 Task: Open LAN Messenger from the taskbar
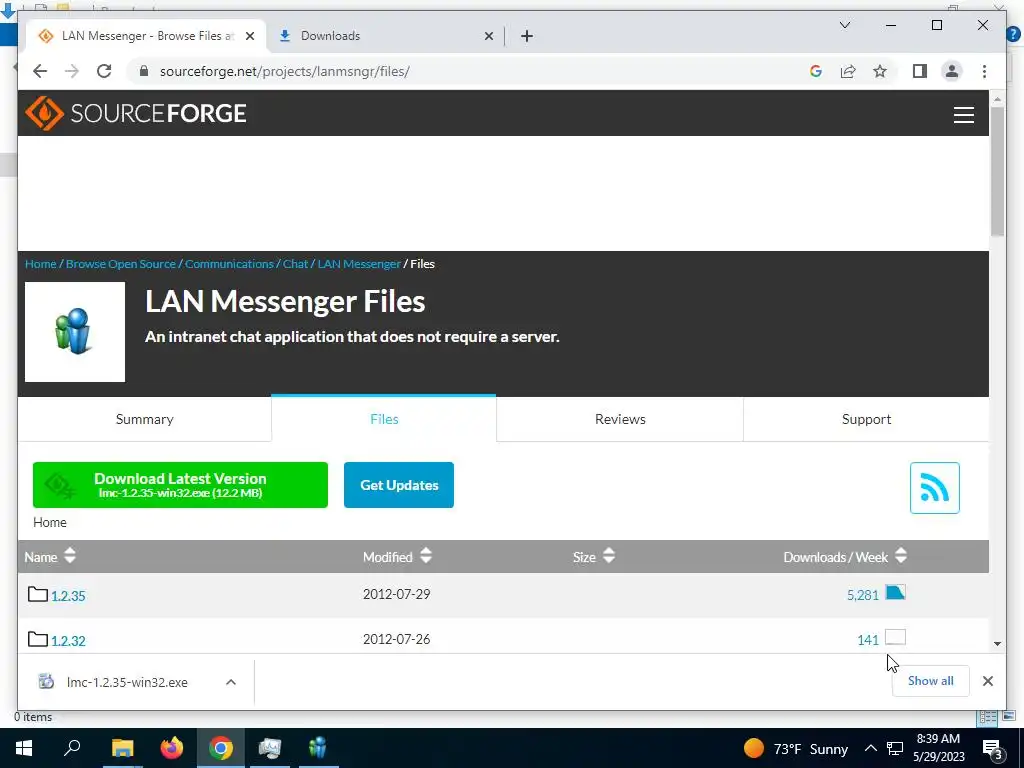318,748
